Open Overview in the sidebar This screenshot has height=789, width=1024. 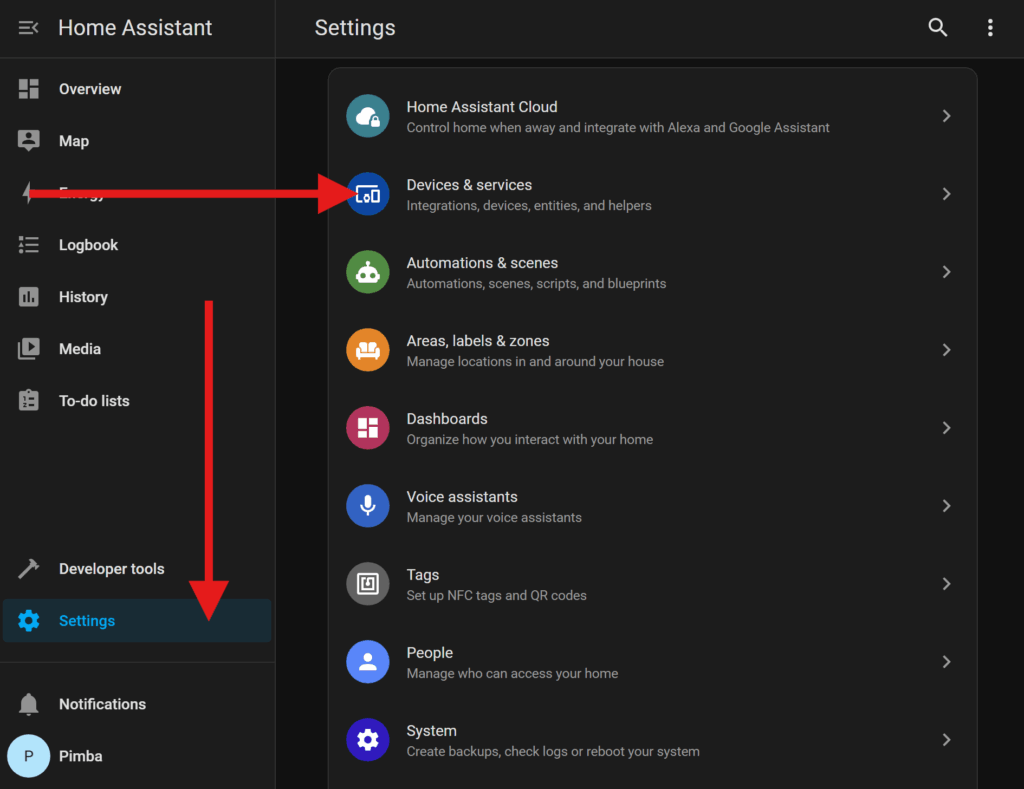pos(89,89)
